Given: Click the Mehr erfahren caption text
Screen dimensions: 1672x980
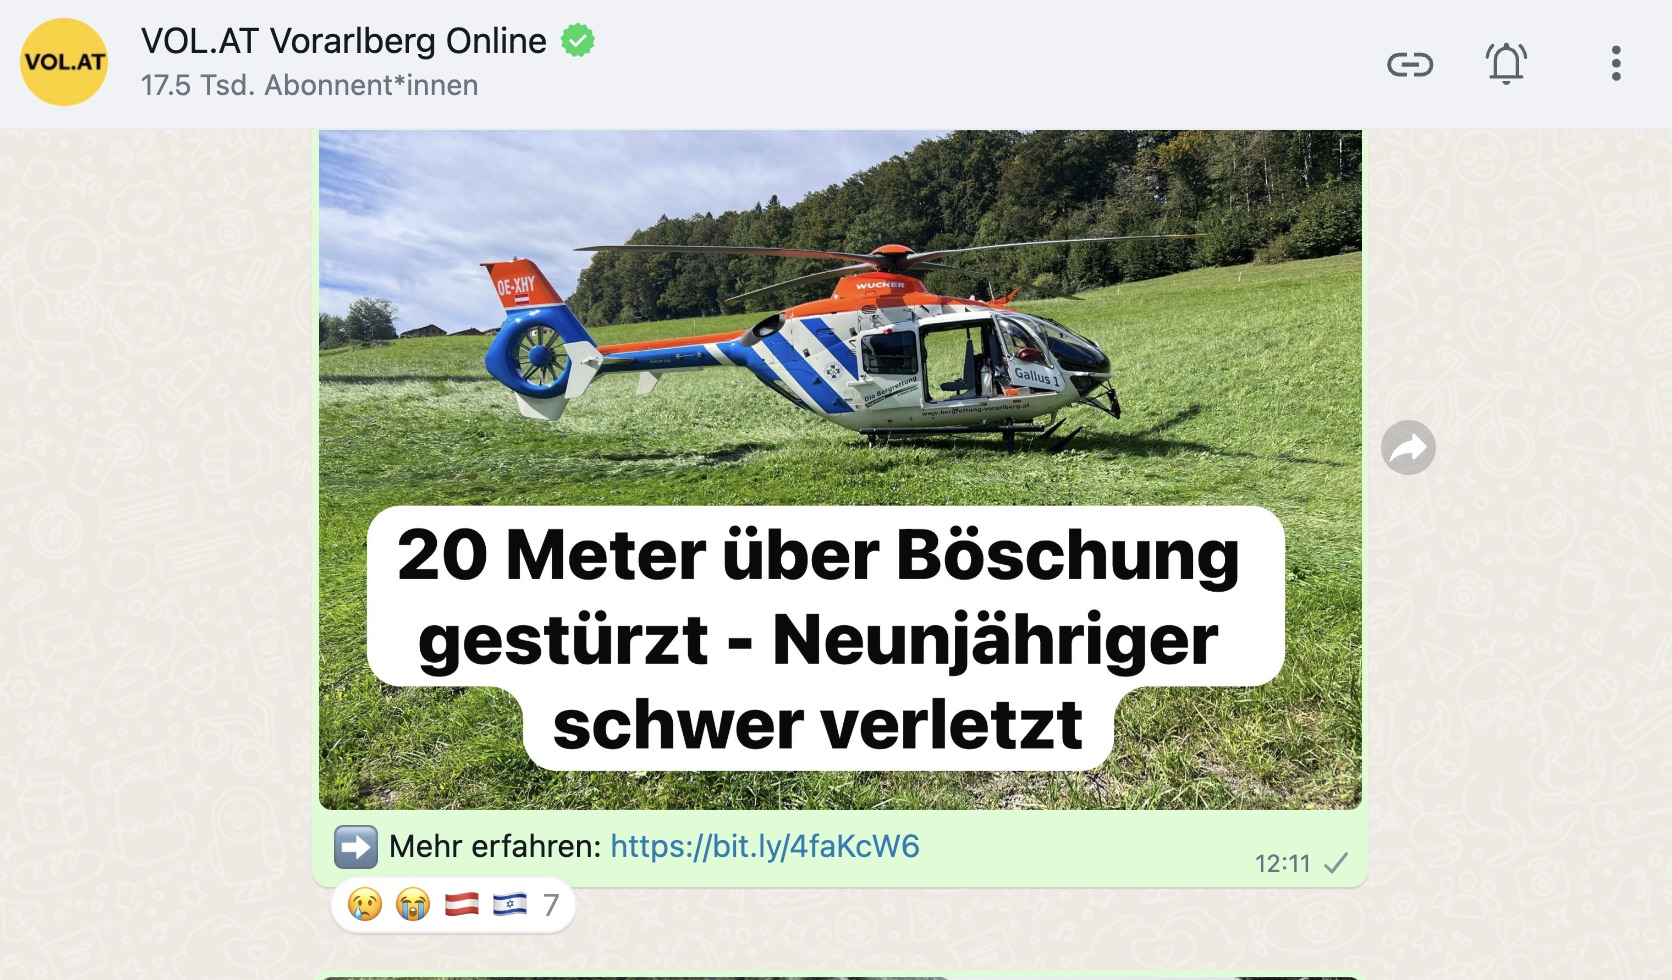Looking at the screenshot, I should pyautogui.click(x=495, y=846).
